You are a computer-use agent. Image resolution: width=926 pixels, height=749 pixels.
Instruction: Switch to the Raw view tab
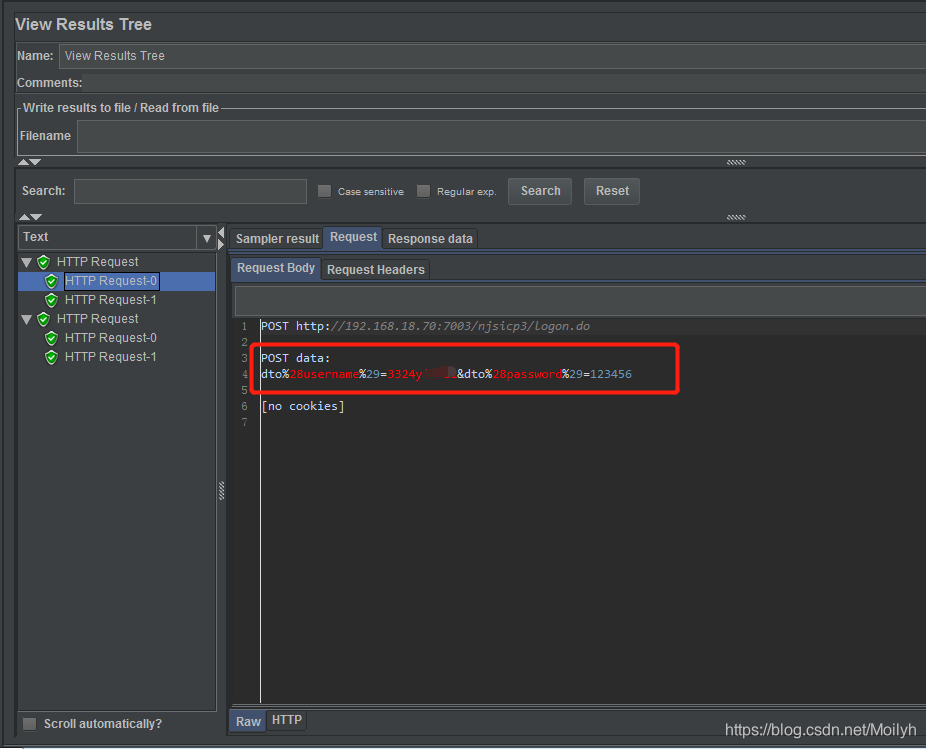[x=248, y=721]
